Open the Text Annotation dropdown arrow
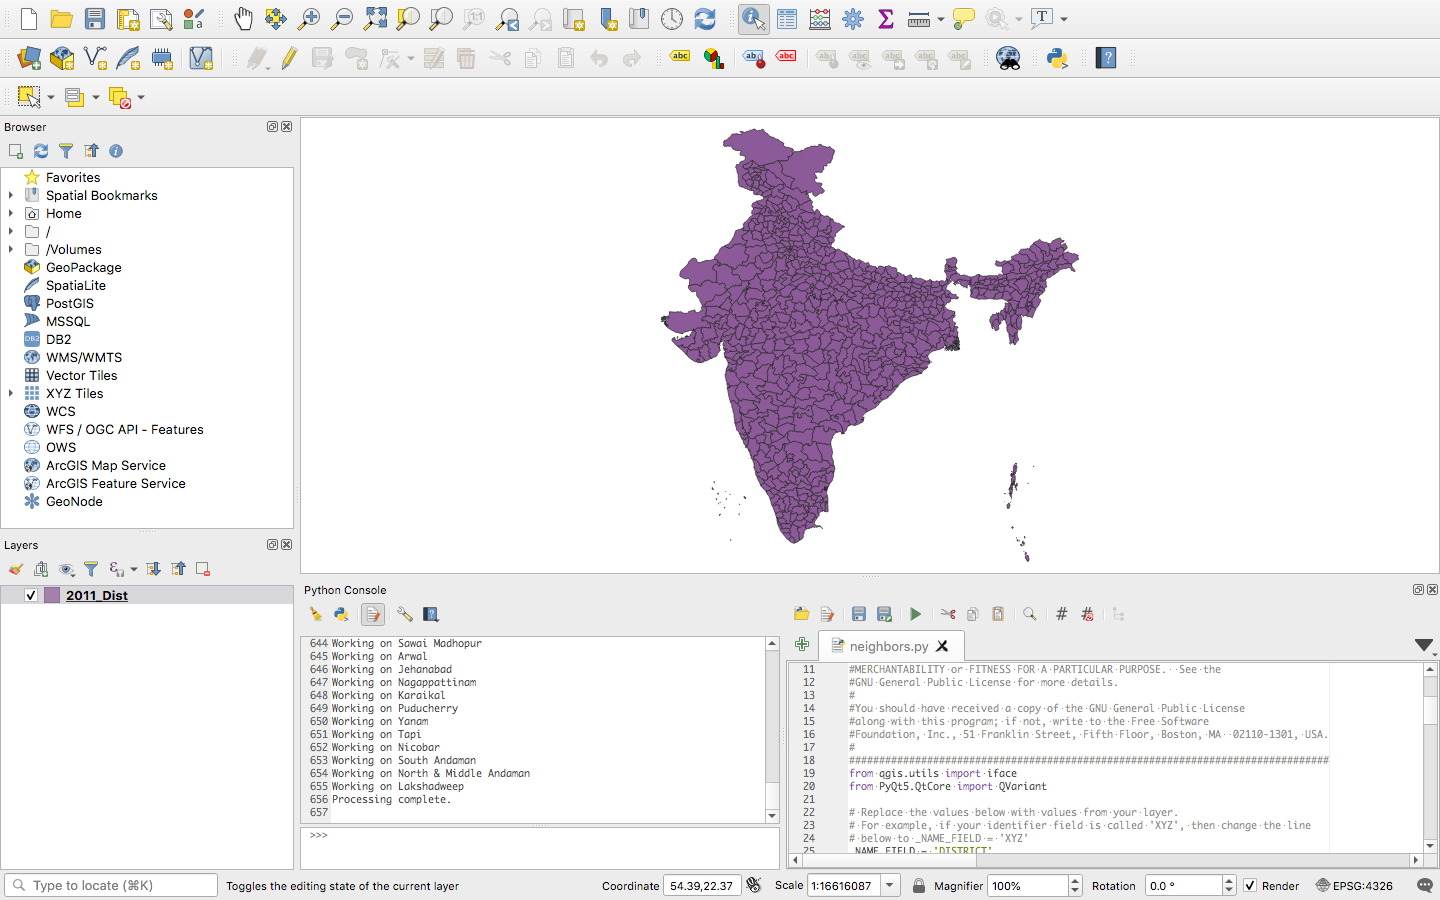Image resolution: width=1440 pixels, height=900 pixels. click(1064, 18)
